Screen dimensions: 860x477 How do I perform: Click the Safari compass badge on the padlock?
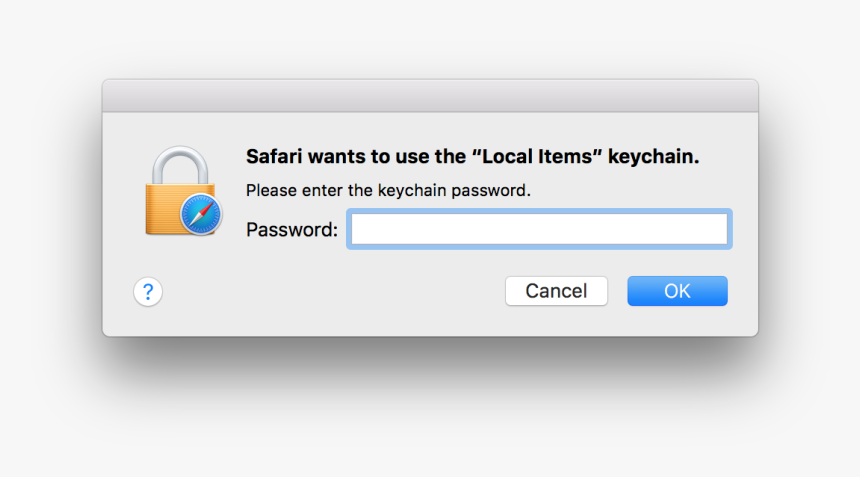click(201, 214)
